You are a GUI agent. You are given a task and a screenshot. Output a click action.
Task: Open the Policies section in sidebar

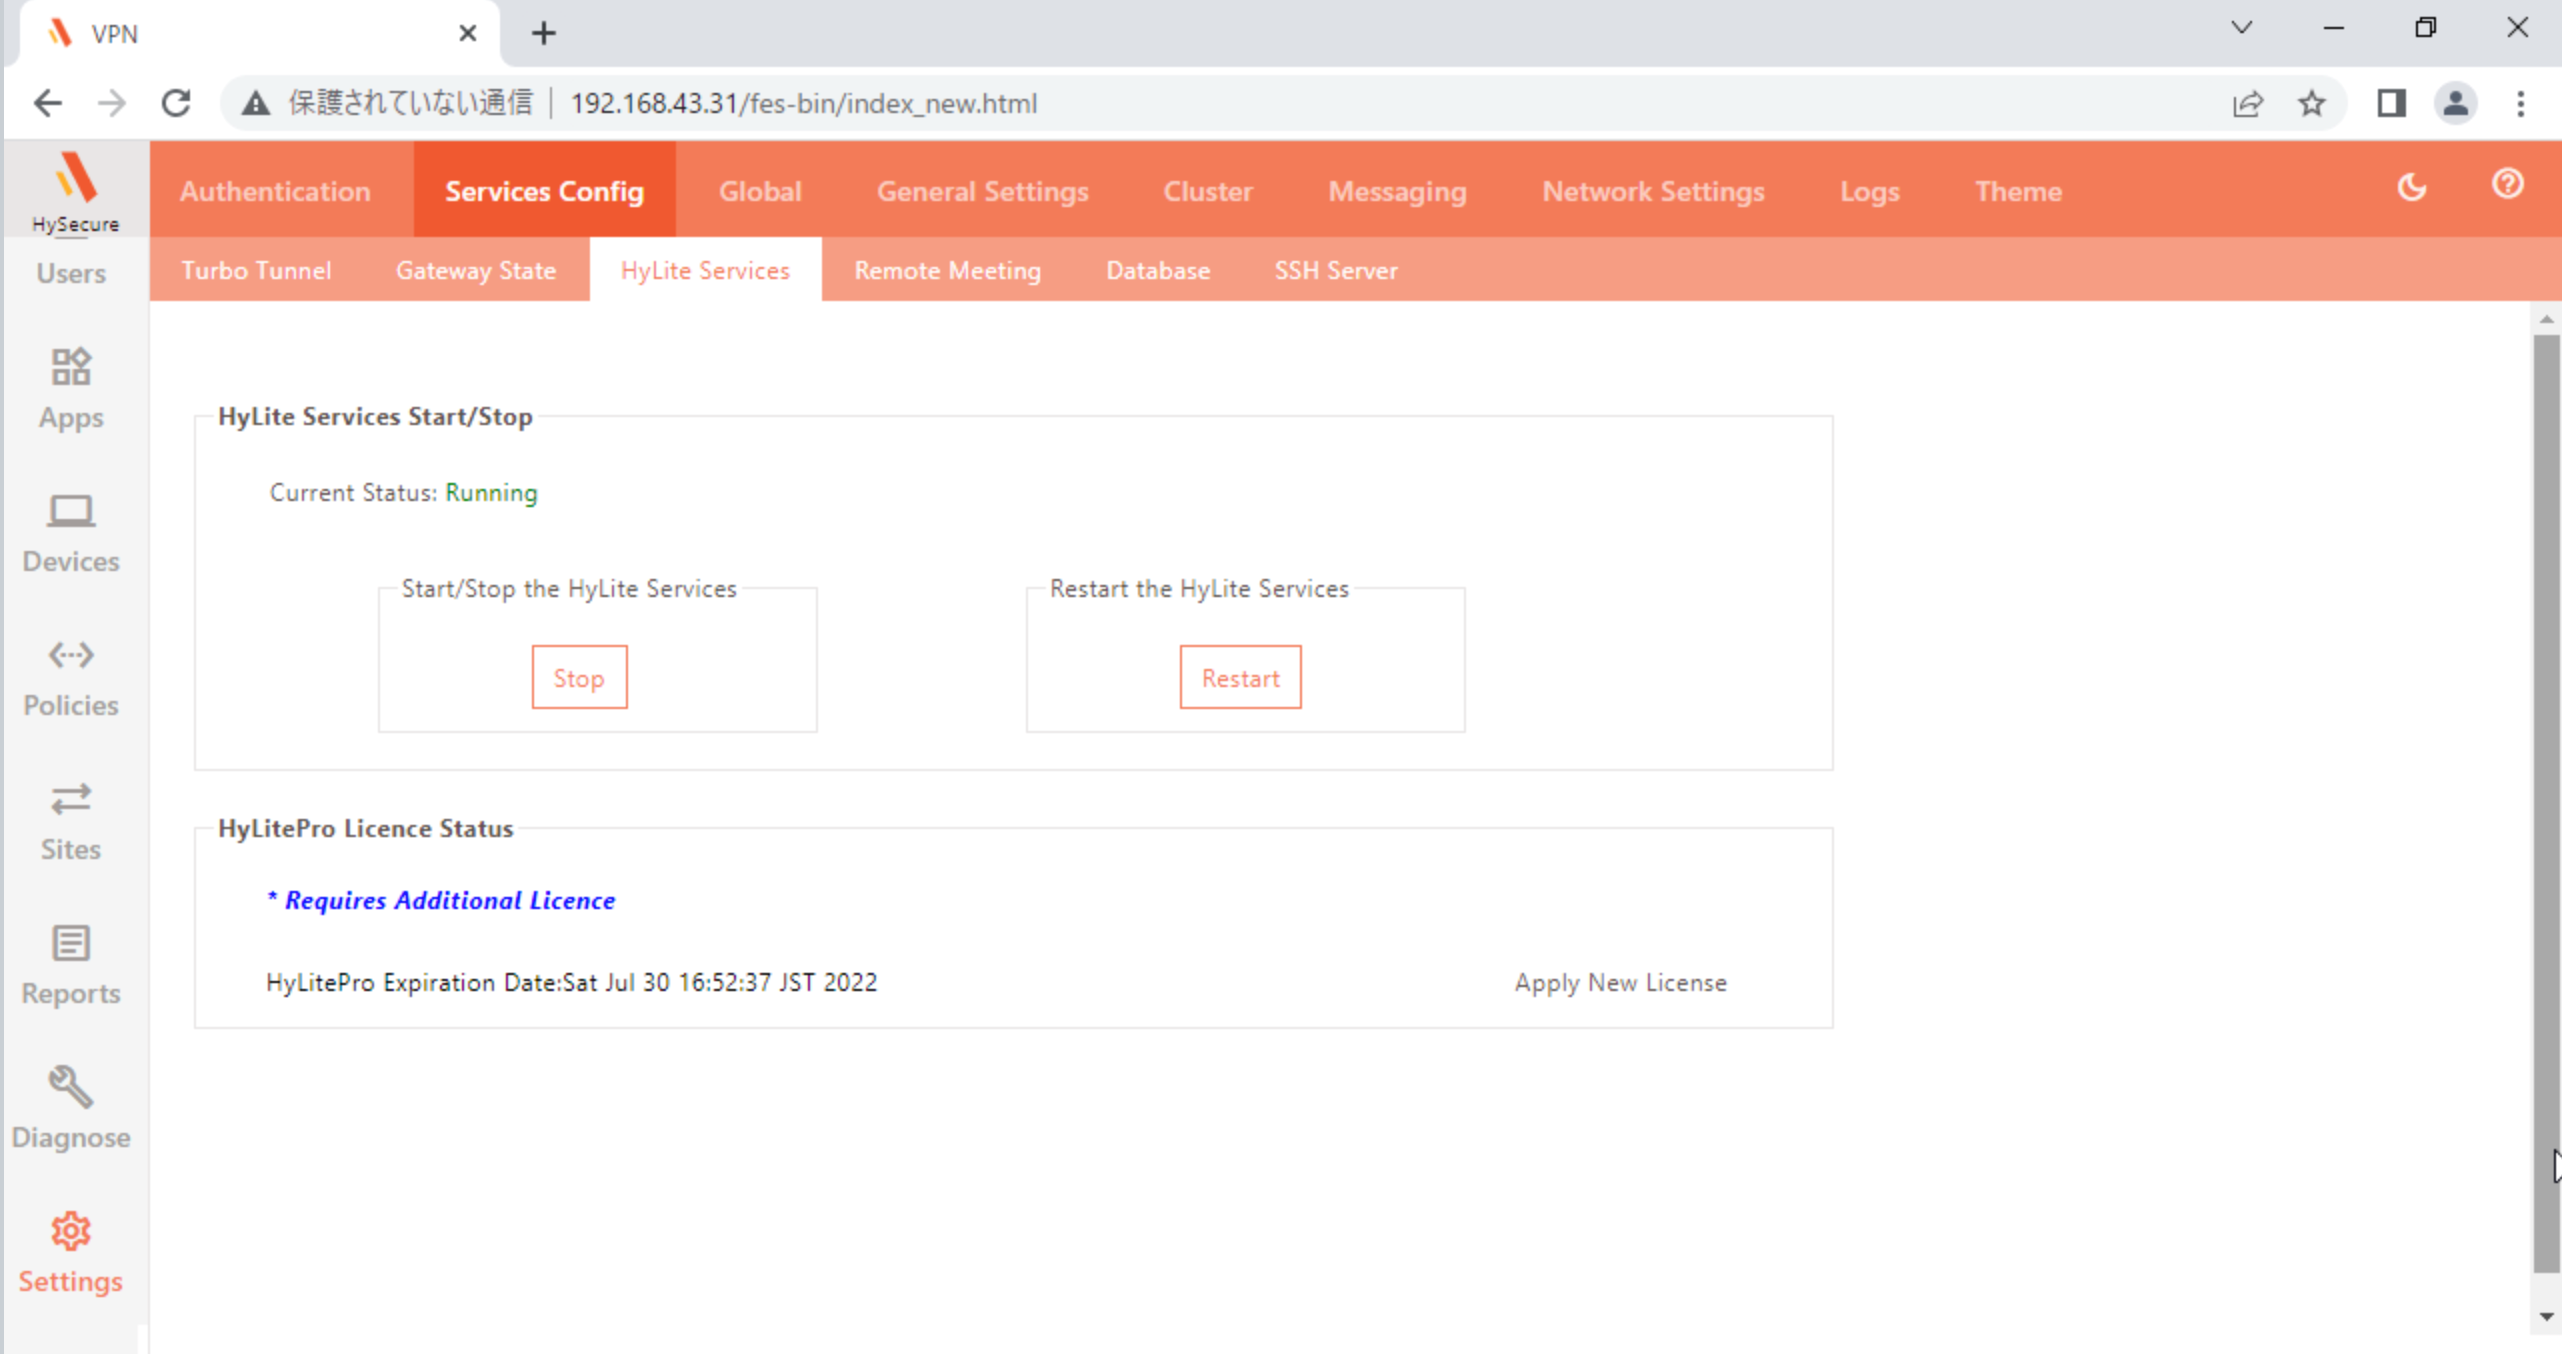[71, 677]
